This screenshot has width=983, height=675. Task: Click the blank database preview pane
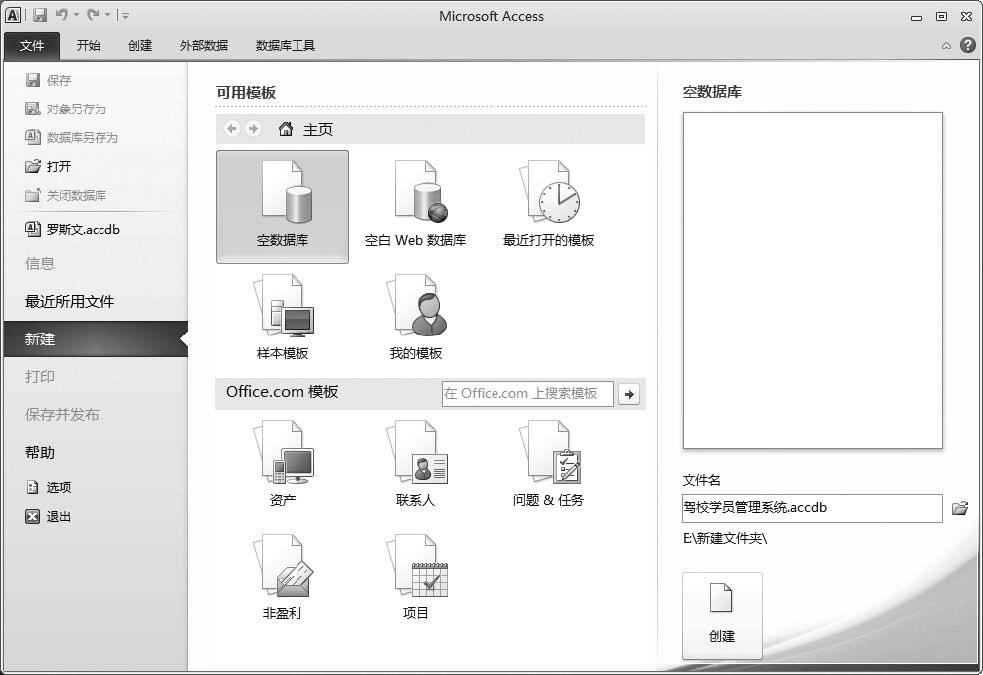[812, 281]
